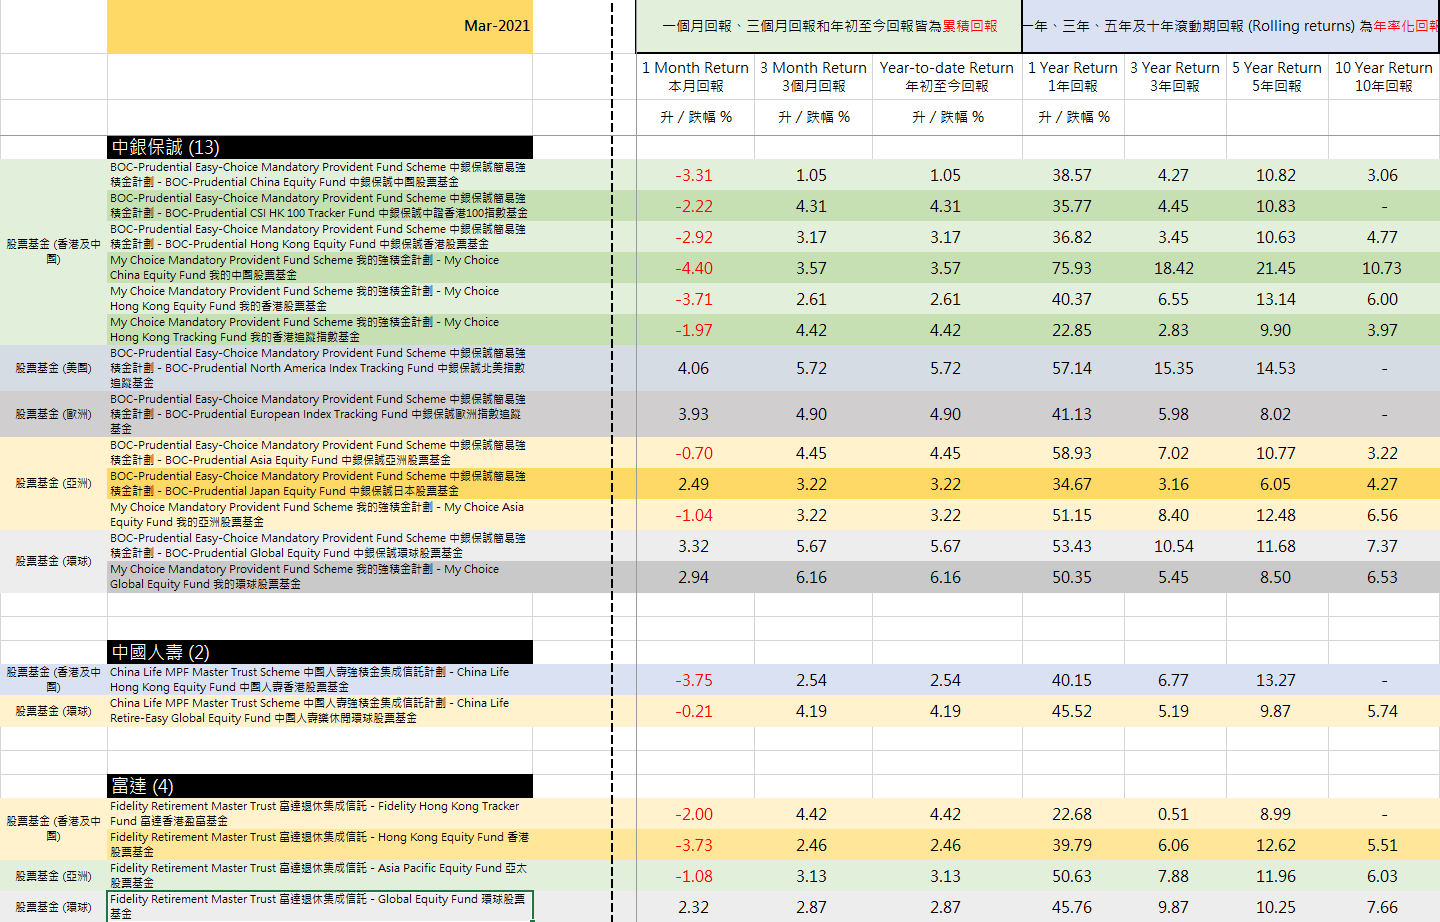This screenshot has width=1440, height=922.
Task: Click the 34.67 one year return value
Action: (1072, 484)
